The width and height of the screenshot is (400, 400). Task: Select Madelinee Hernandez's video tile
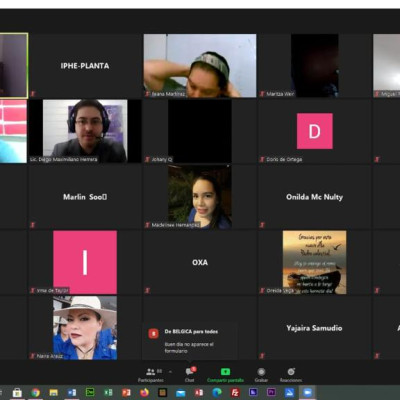(200, 197)
